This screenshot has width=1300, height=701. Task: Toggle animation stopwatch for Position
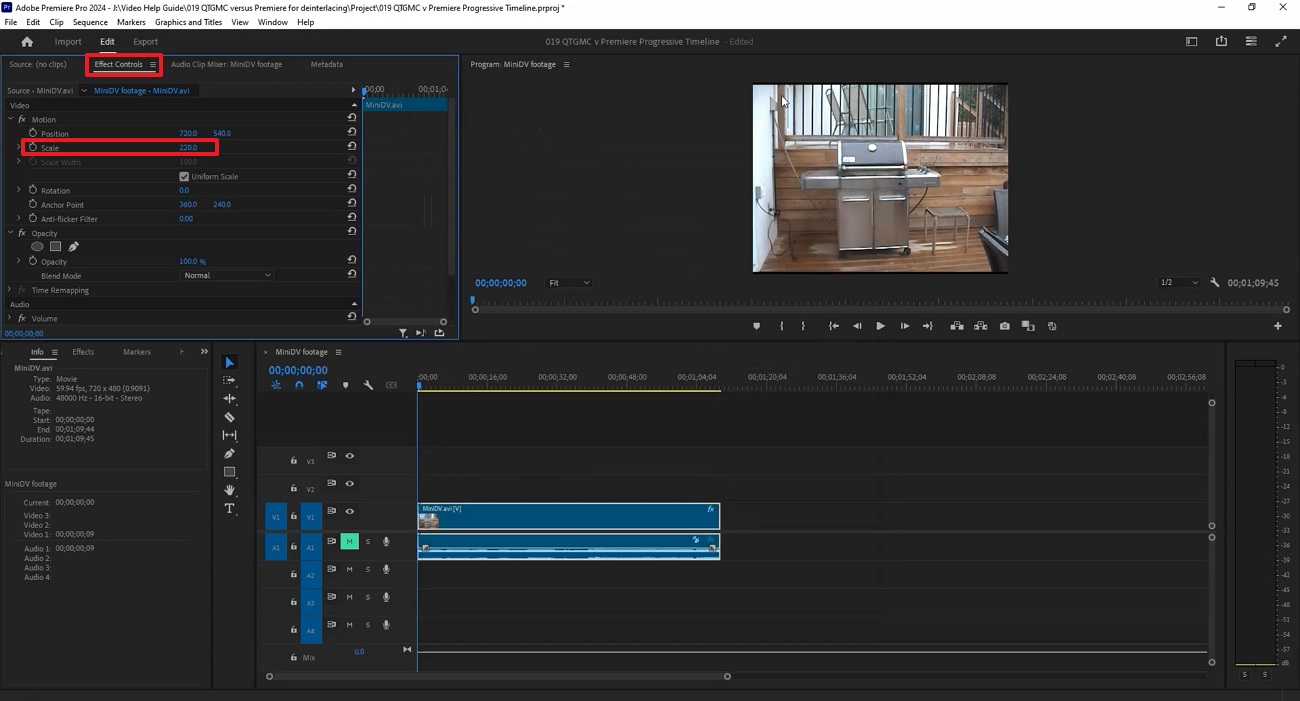coord(33,133)
